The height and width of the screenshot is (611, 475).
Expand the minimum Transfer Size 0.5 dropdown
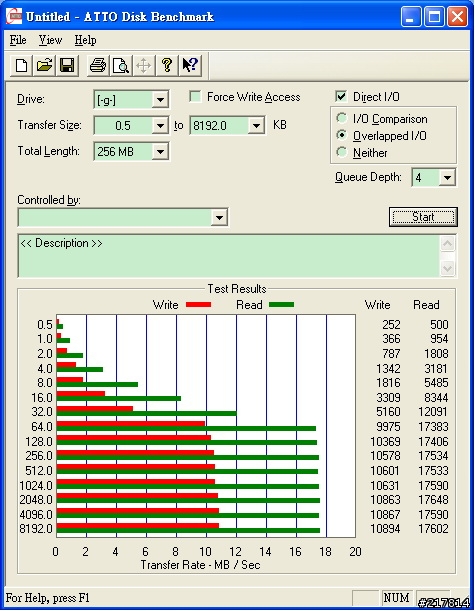pos(160,125)
